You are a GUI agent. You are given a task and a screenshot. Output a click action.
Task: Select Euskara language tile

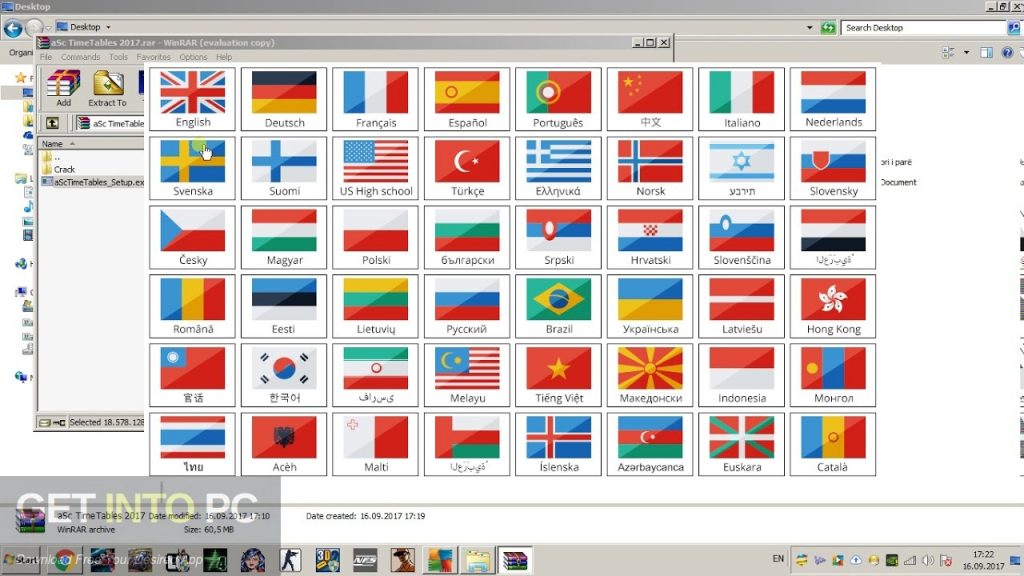tap(741, 444)
